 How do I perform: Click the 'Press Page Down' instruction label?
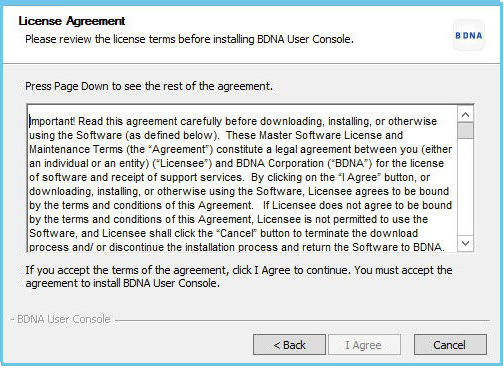point(149,86)
